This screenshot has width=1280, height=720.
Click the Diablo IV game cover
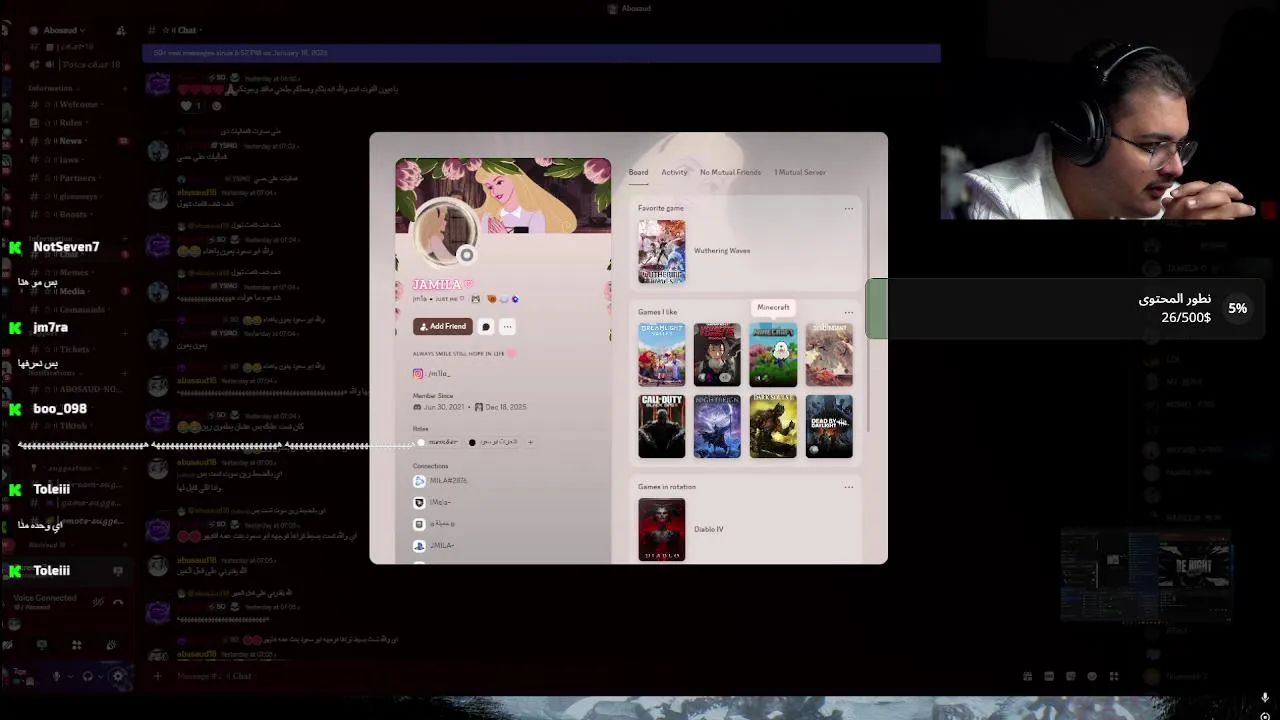coord(662,529)
